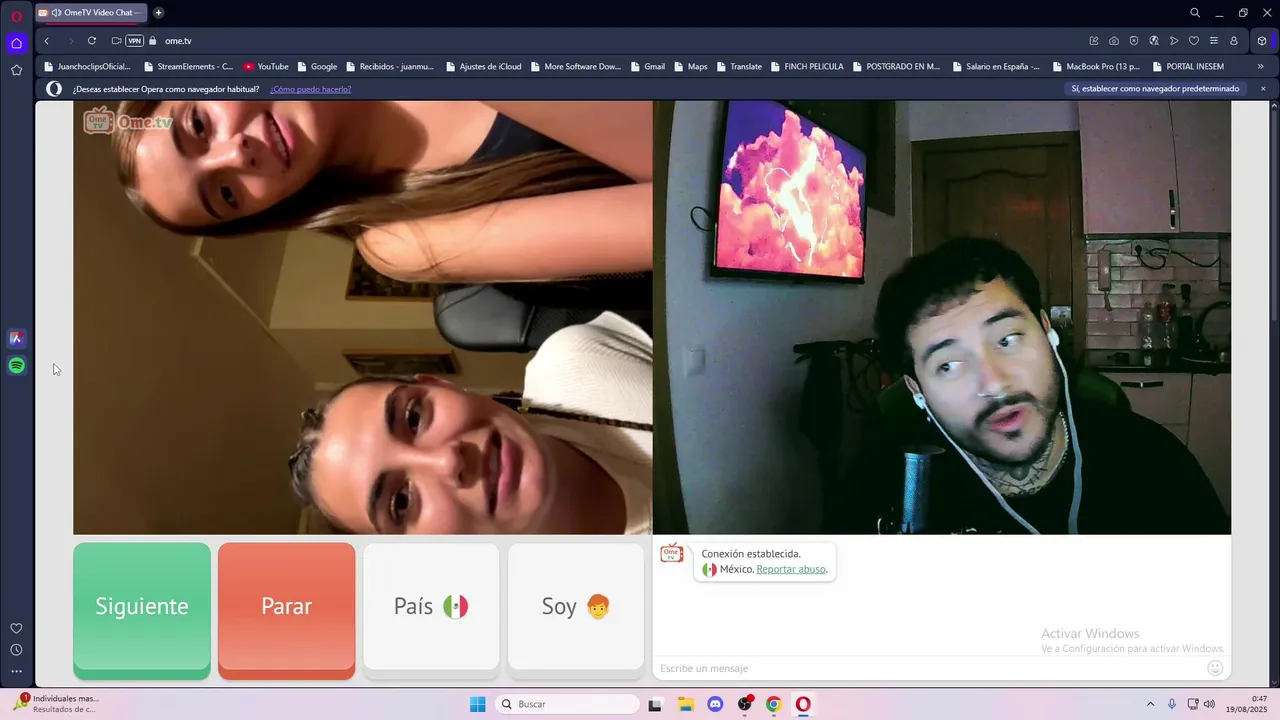Image resolution: width=1280 pixels, height=720 pixels.
Task: Click the site lock security icon
Action: tap(153, 41)
